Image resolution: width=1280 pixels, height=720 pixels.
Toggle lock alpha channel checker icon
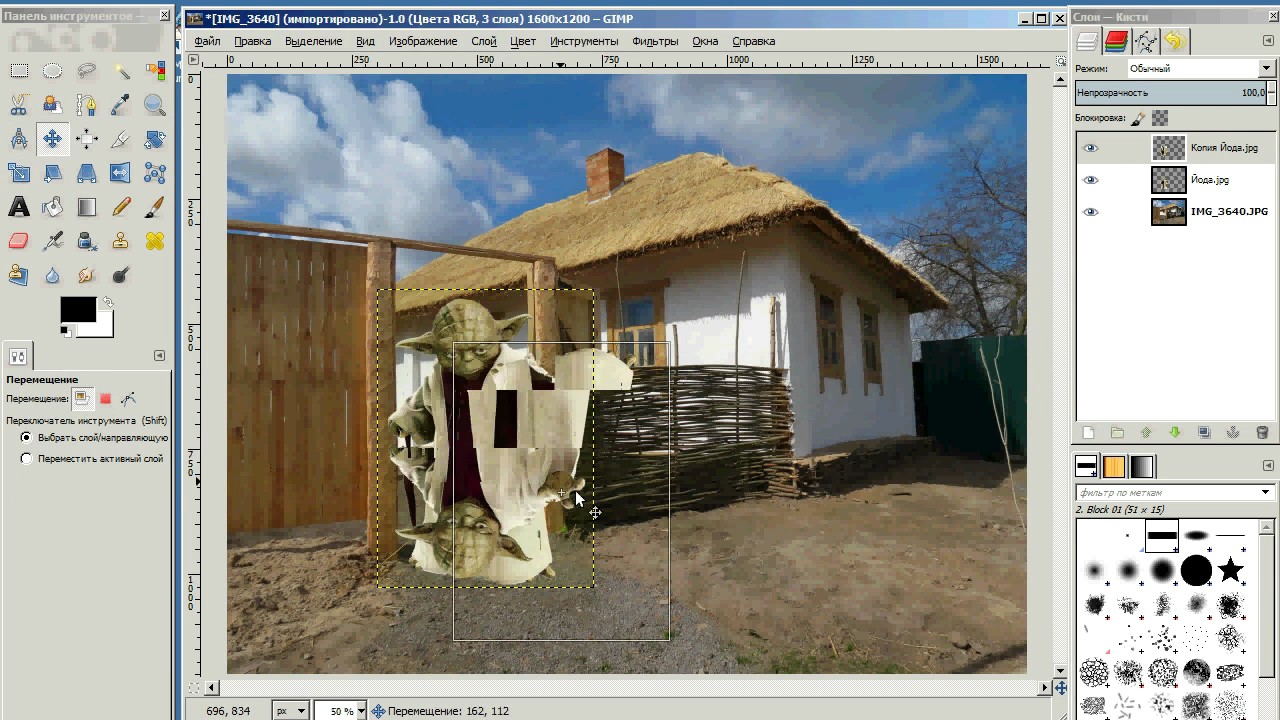[x=1160, y=118]
